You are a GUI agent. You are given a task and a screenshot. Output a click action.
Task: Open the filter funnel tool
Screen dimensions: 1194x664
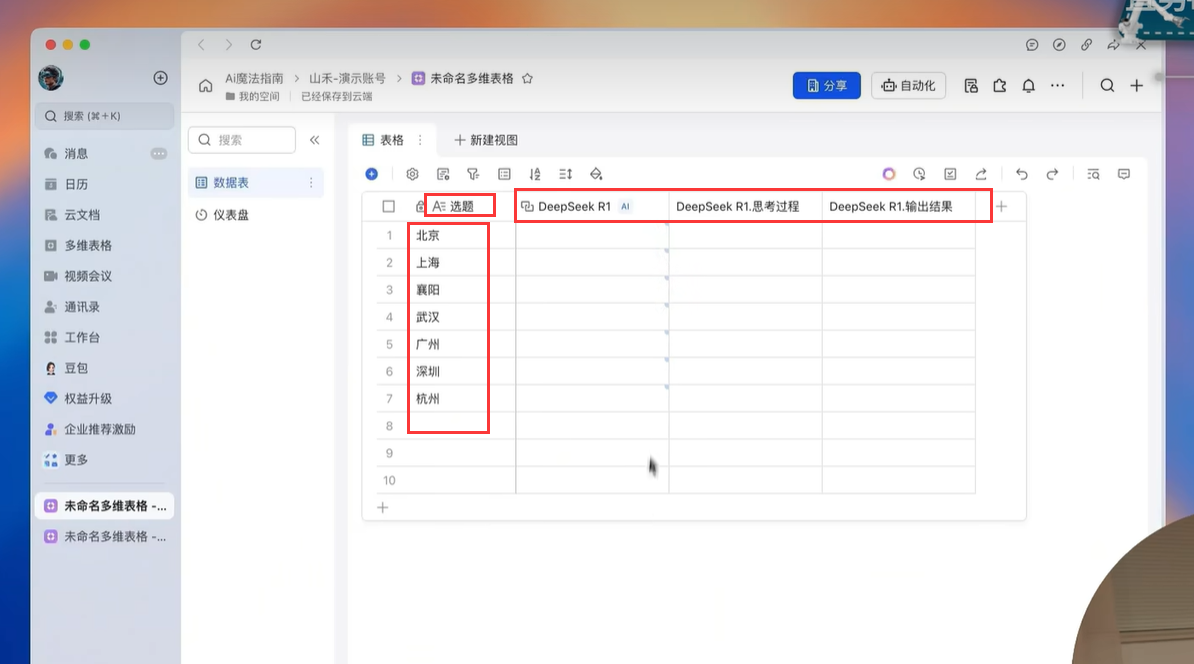tap(473, 174)
